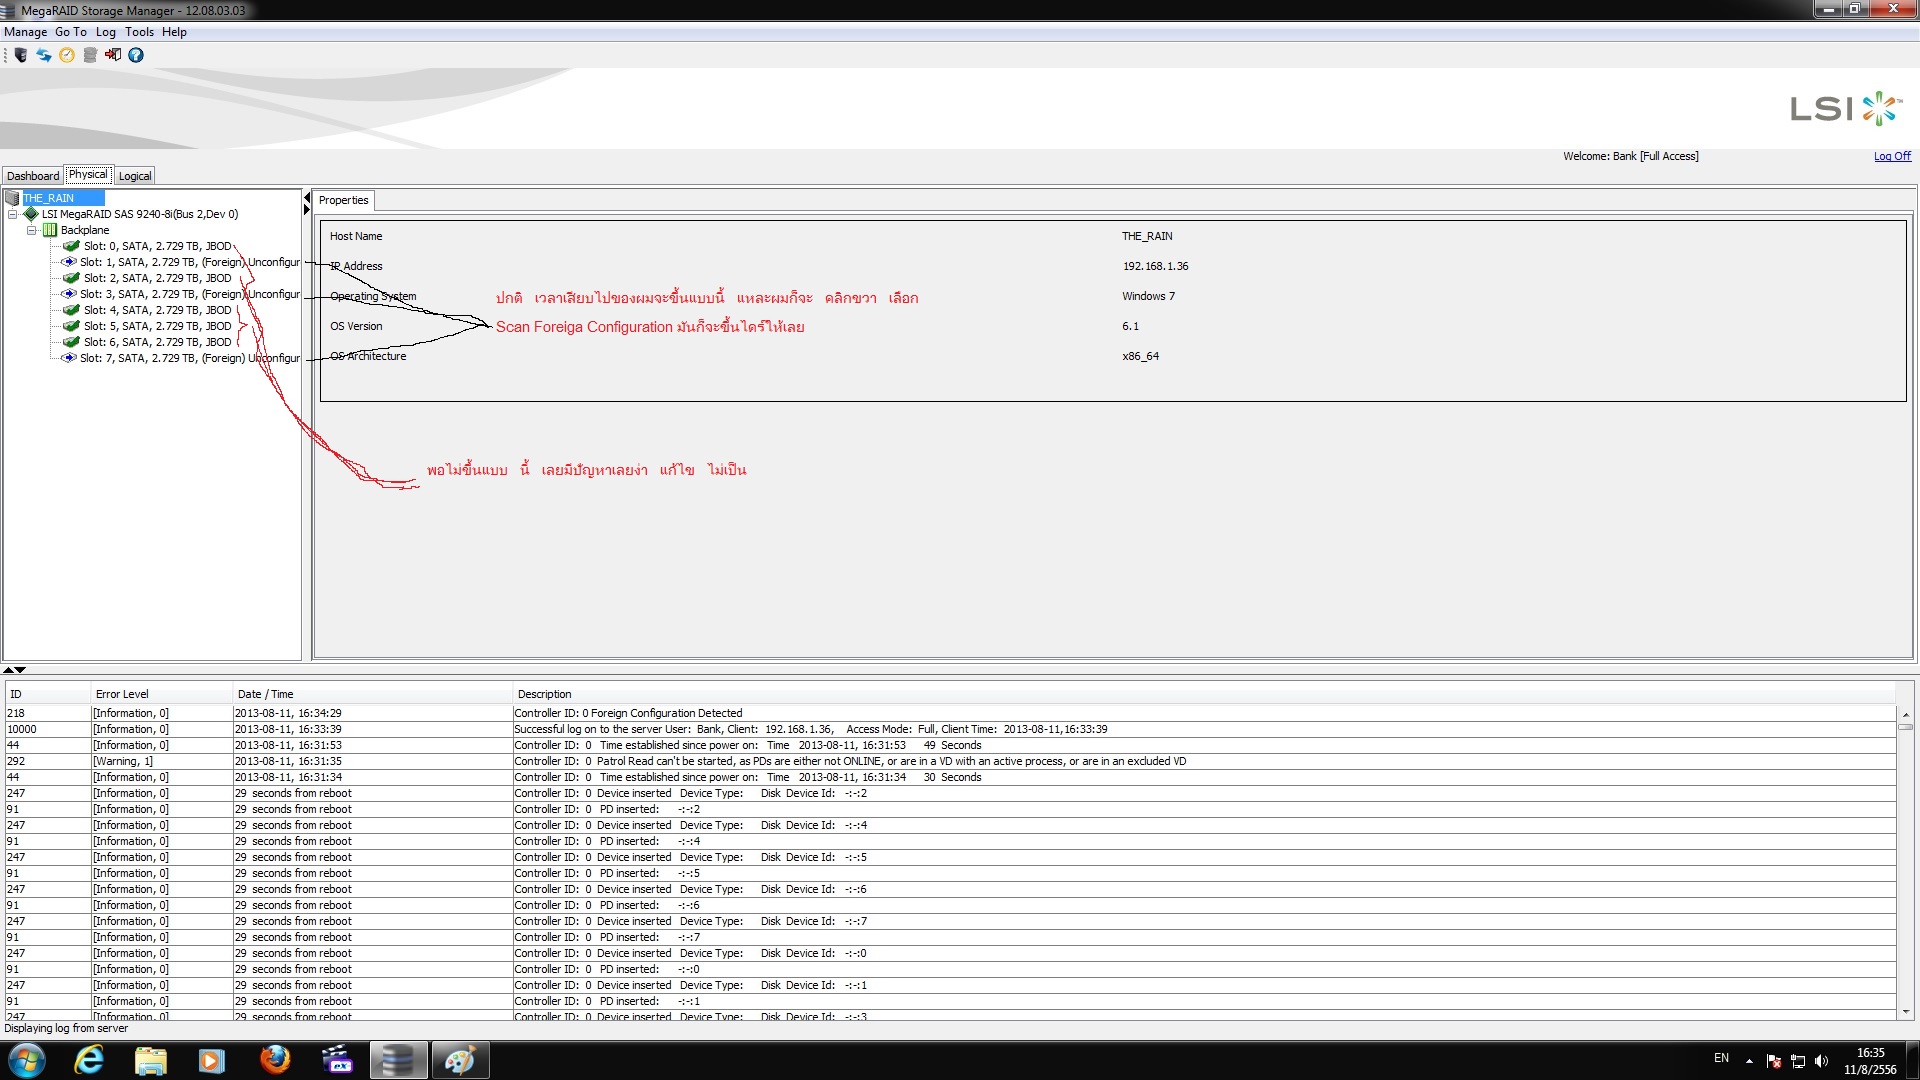Select Foreign Configuration Detected log entry
1920x1080 pixels.
[628, 713]
